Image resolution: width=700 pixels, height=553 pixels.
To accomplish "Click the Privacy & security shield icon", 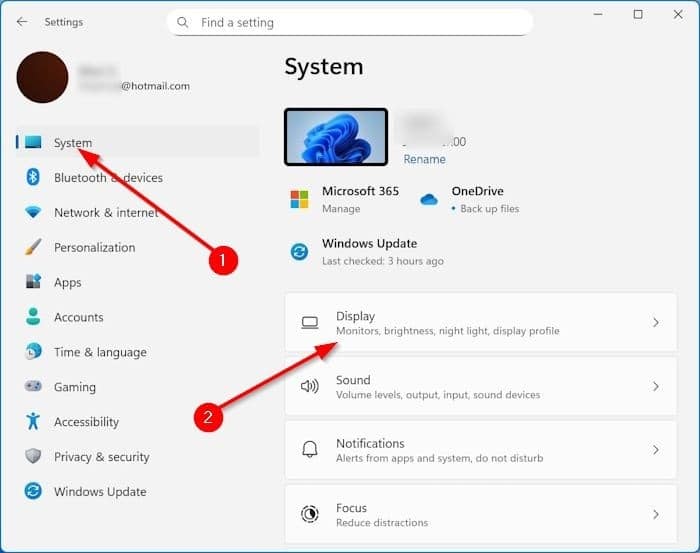I will [x=33, y=457].
